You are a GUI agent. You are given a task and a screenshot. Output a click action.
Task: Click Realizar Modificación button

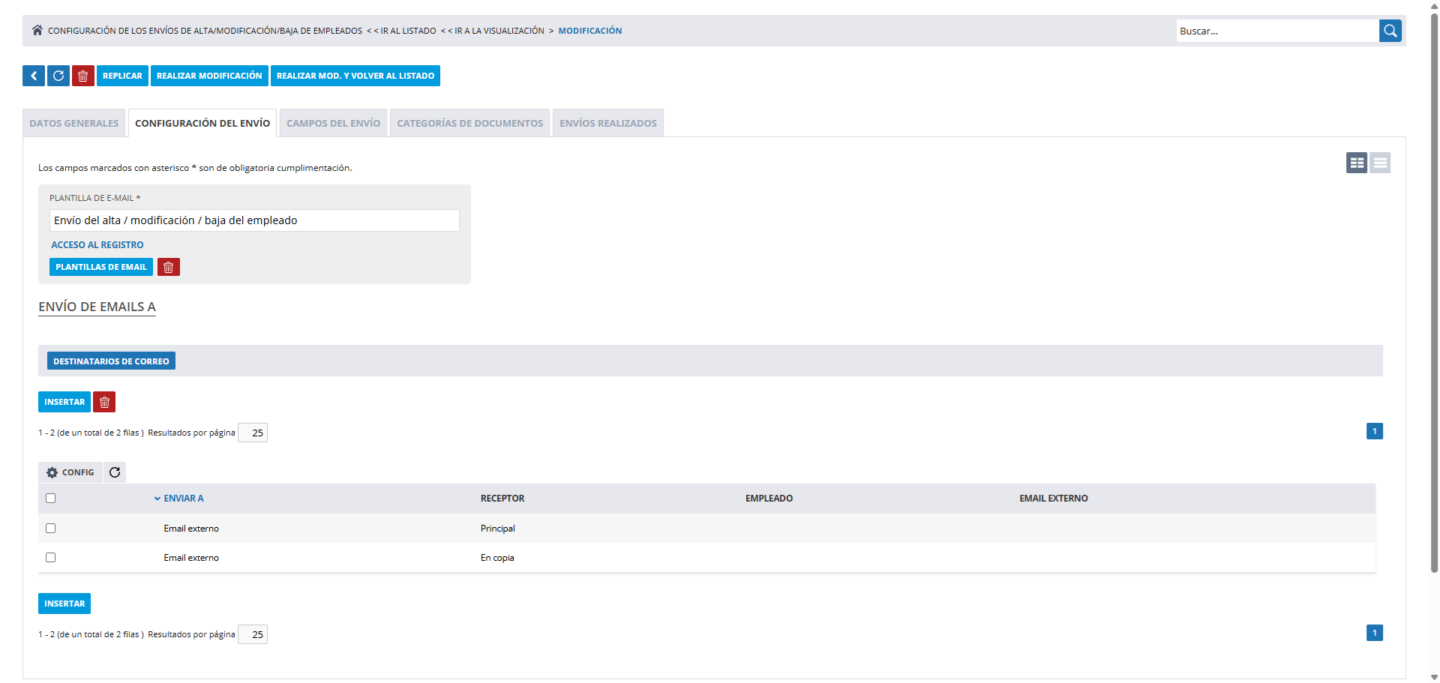[x=209, y=76]
